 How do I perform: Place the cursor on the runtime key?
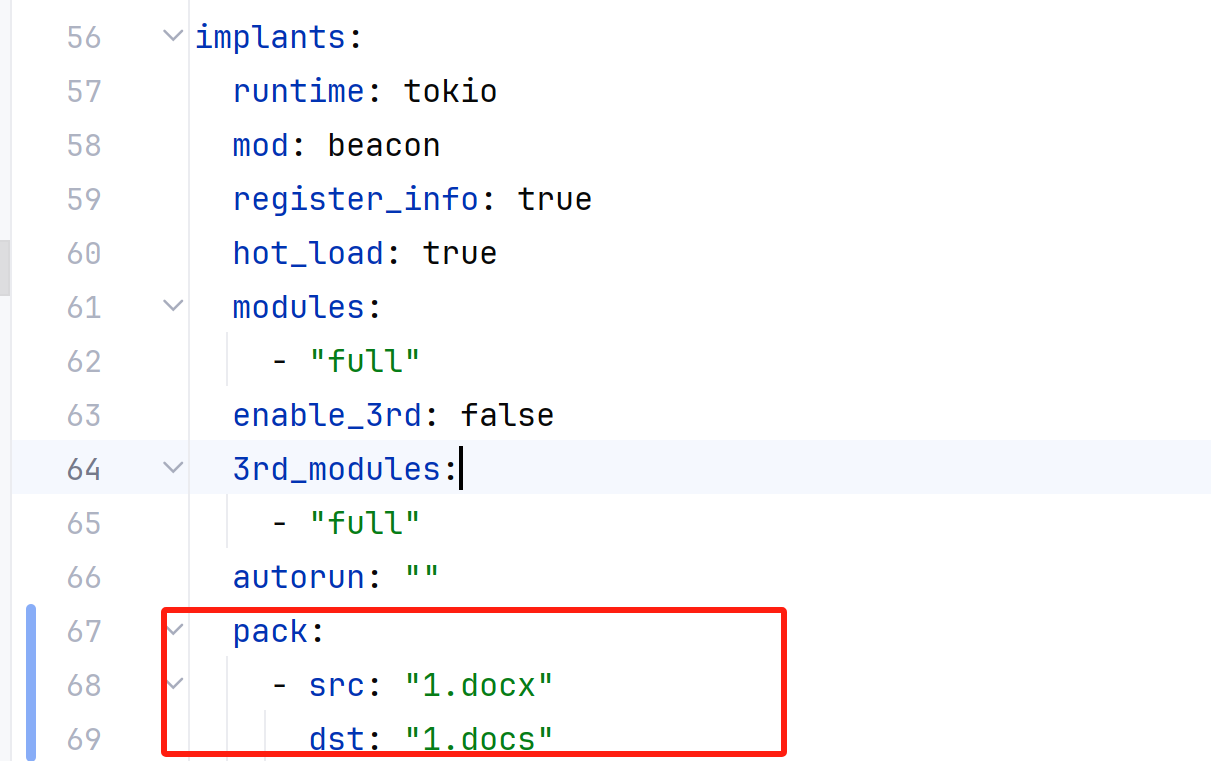pos(298,92)
